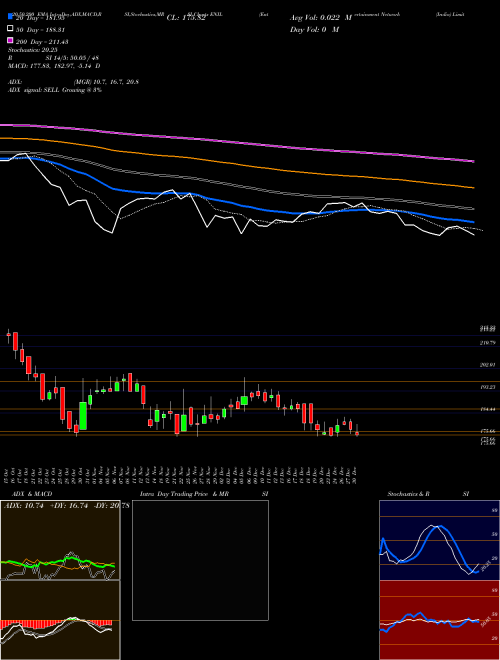
Task: Select the '50 Day = 188.31' legend text
Action: click(42, 30)
